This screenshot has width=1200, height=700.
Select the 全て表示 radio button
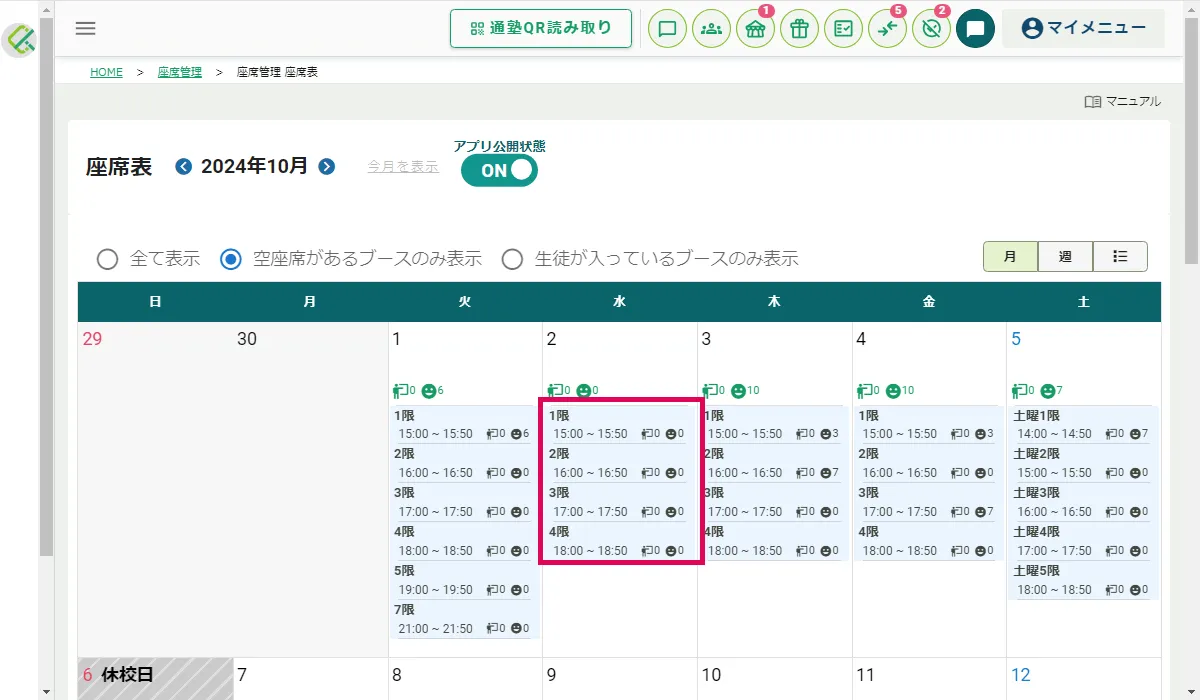[107, 259]
